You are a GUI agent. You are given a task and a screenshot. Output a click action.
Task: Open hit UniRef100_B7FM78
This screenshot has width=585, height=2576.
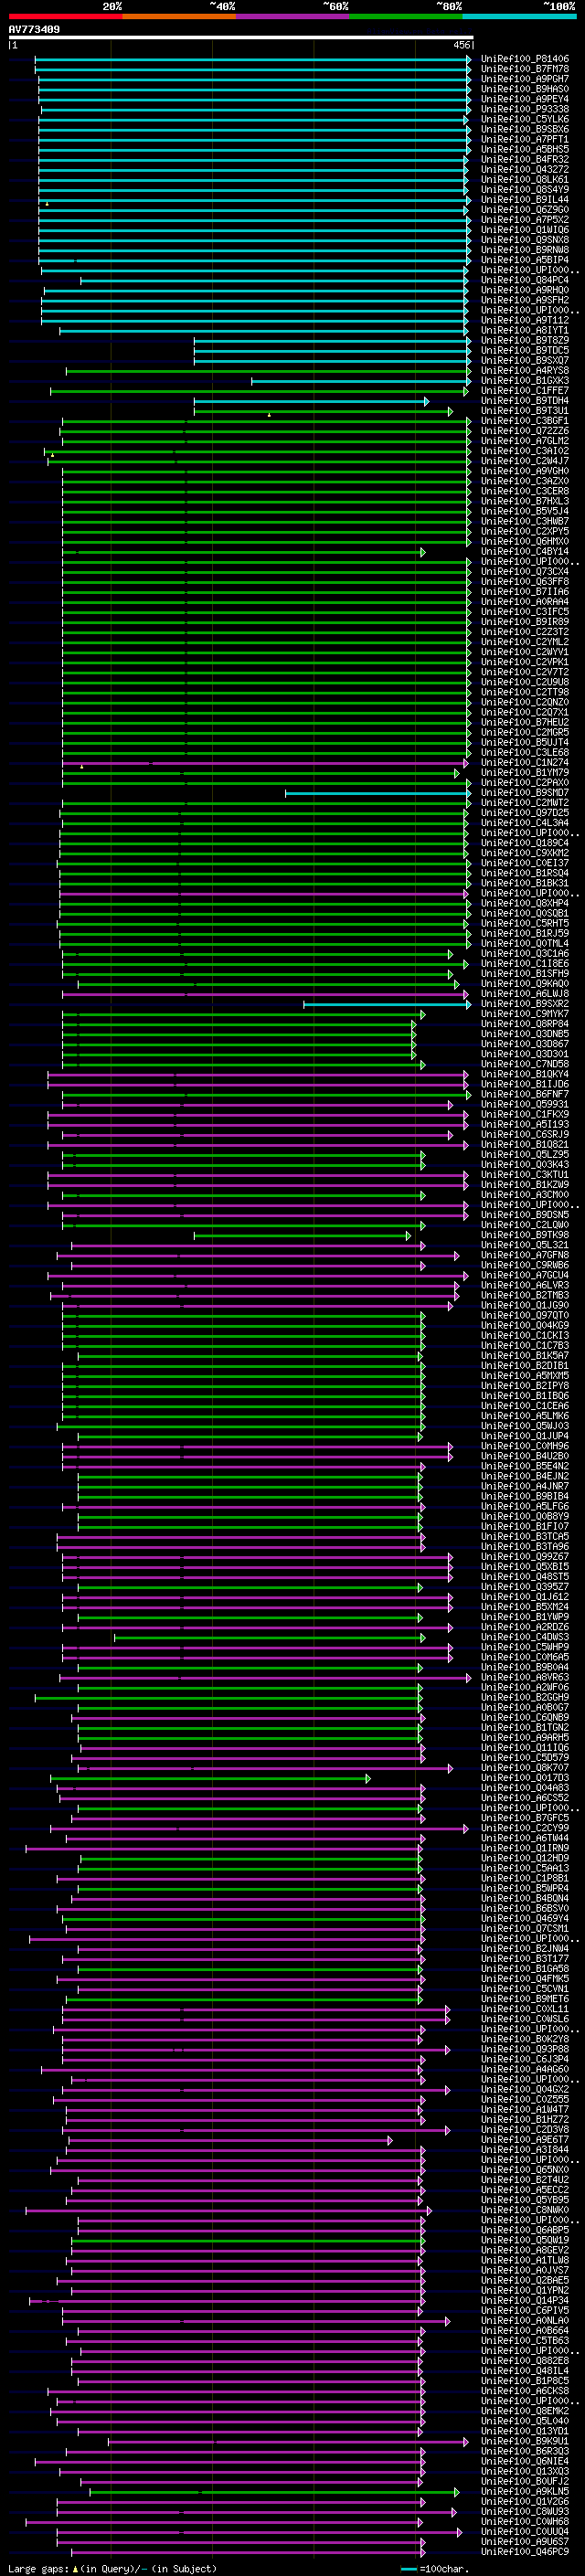(x=525, y=69)
